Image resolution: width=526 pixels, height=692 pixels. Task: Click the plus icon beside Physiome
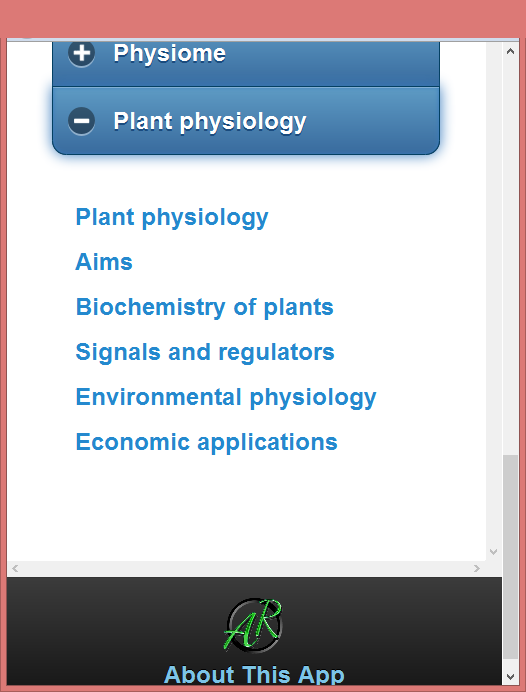pos(81,53)
